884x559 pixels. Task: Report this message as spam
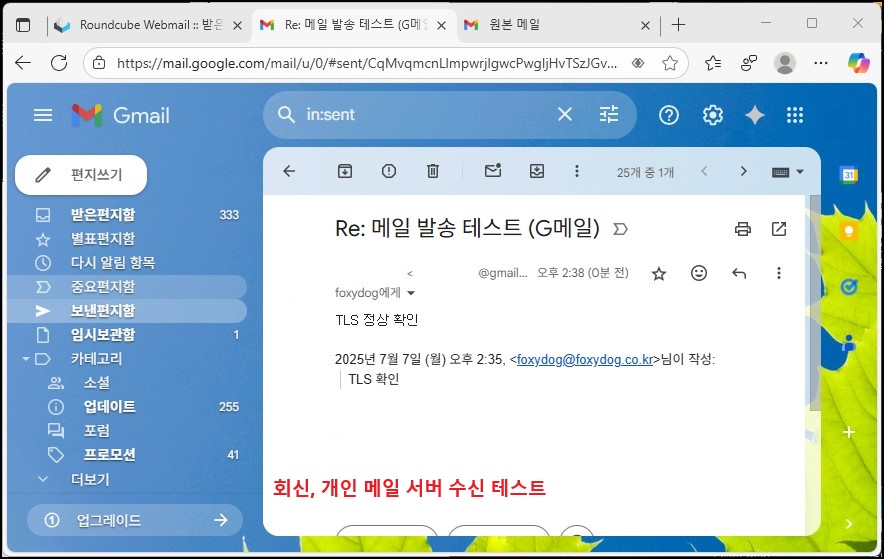pyautogui.click(x=389, y=171)
